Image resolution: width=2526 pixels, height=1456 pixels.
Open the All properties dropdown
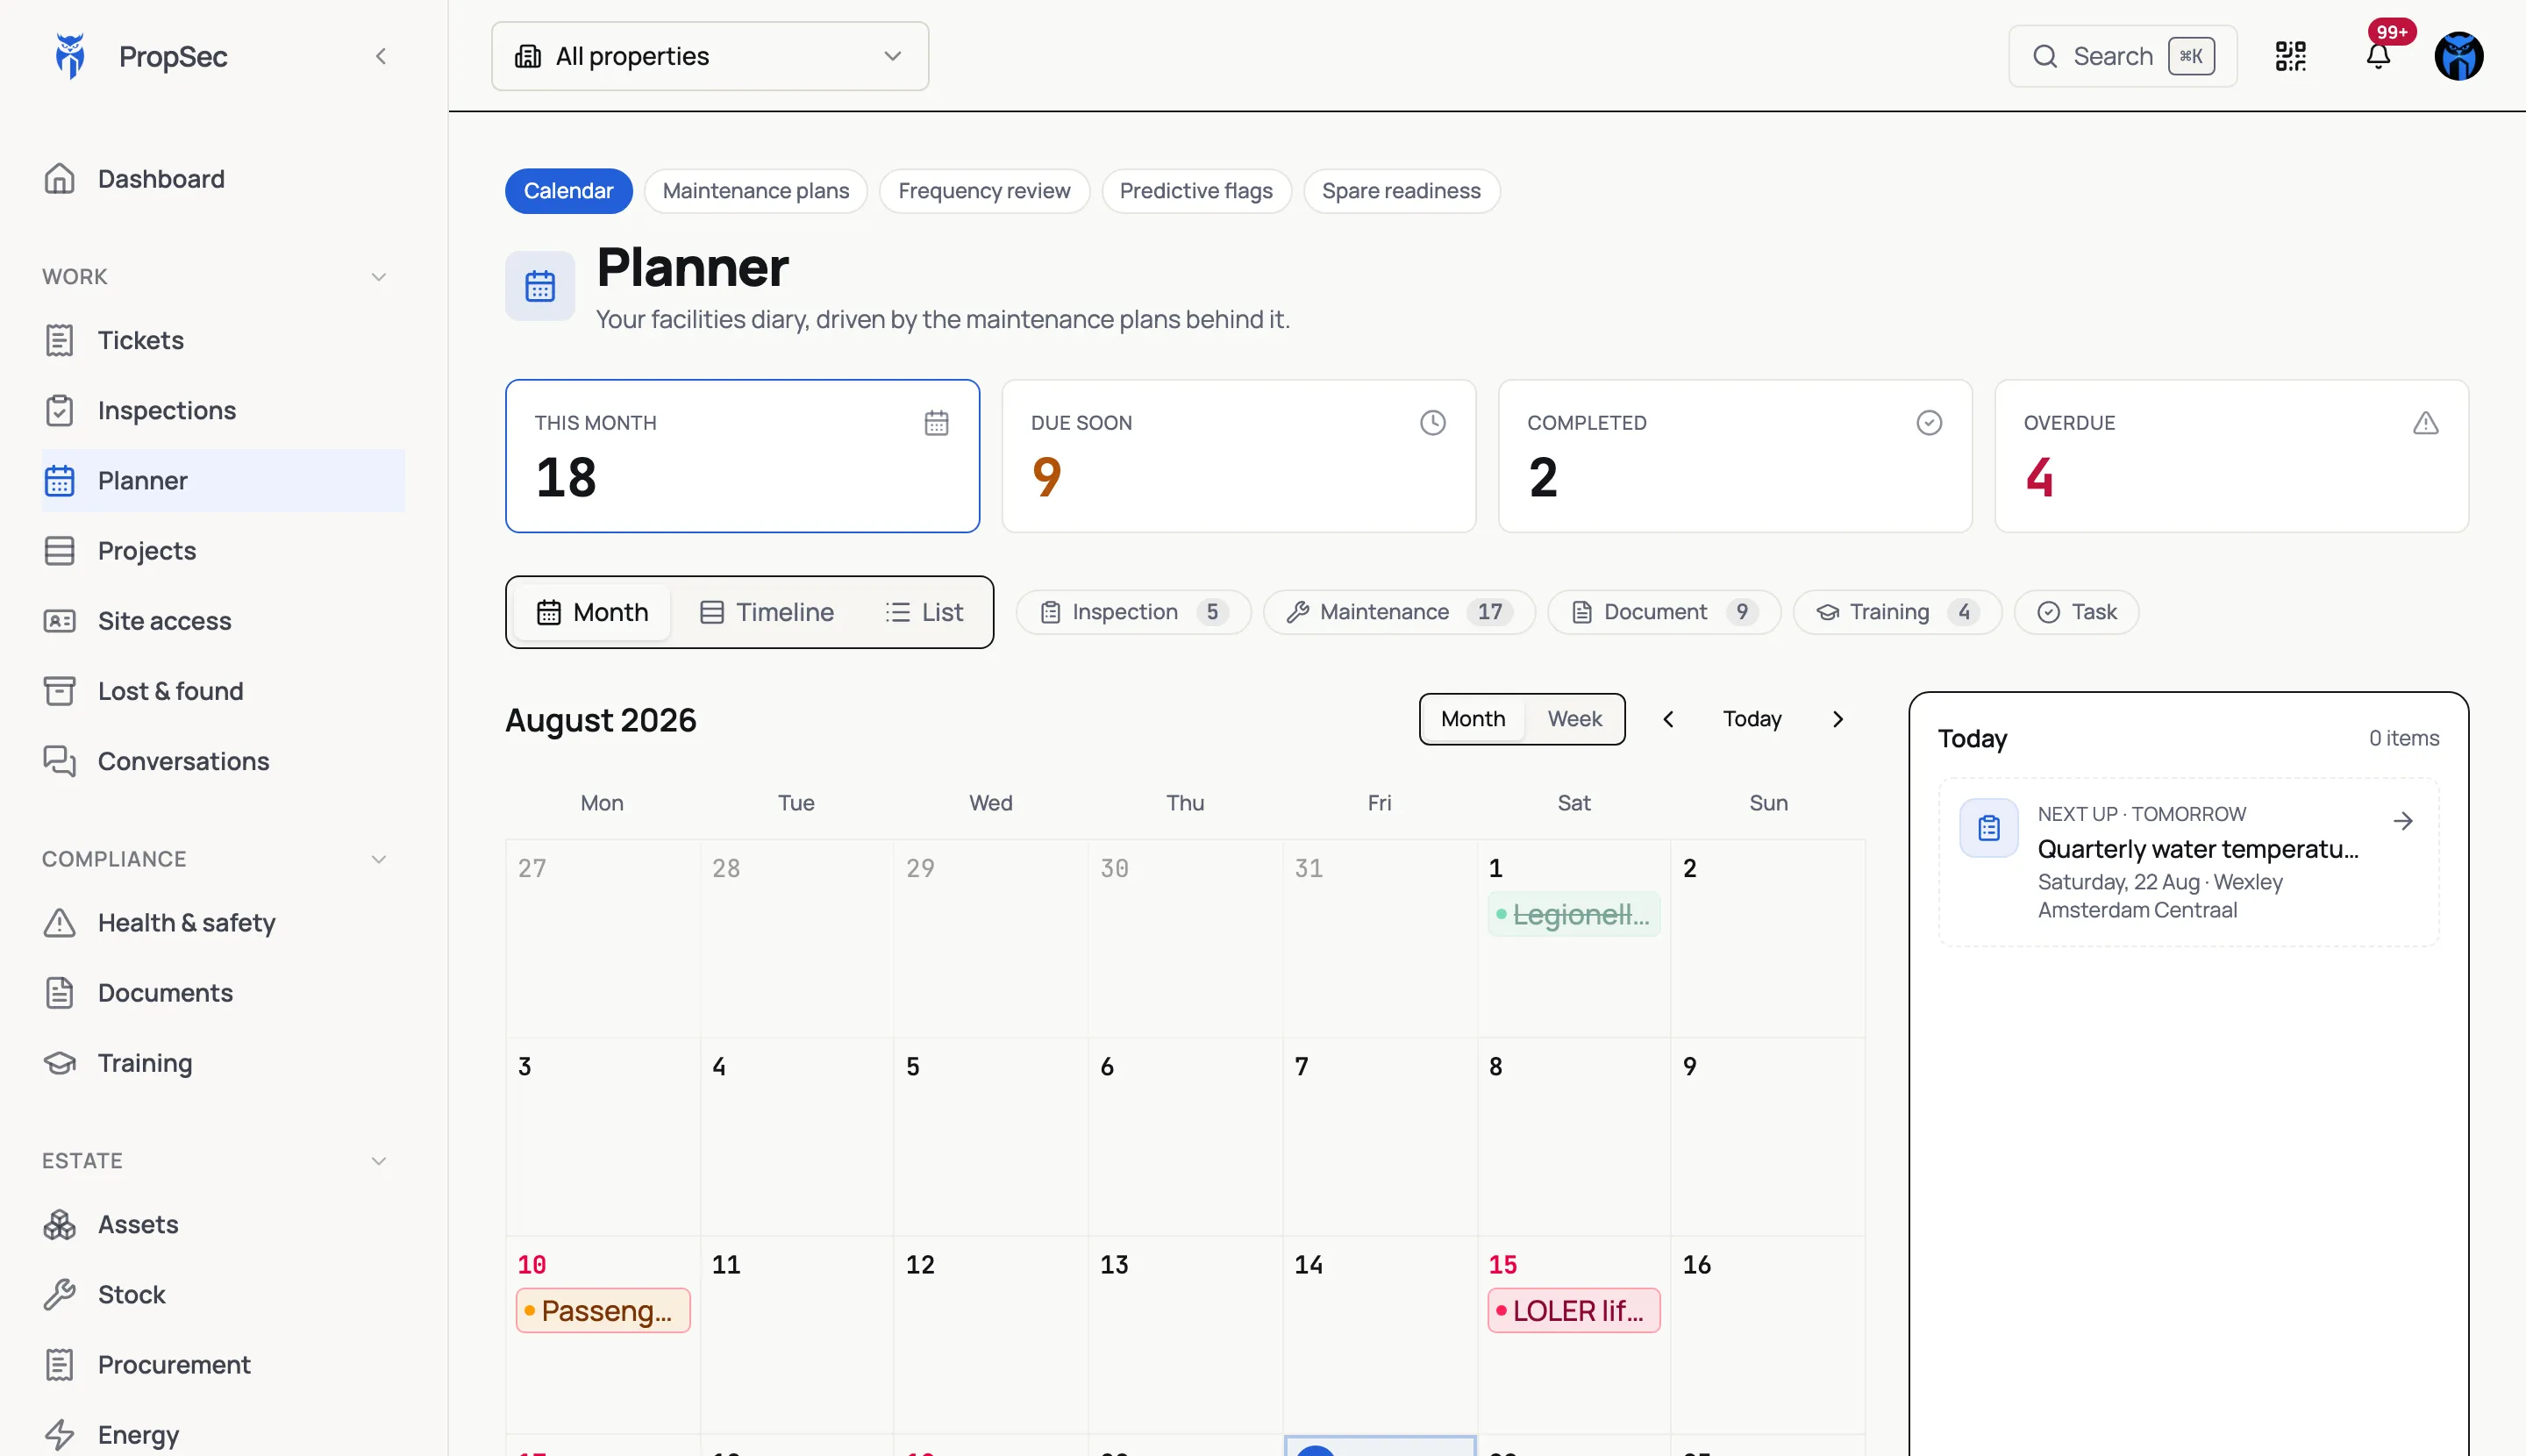coord(710,56)
